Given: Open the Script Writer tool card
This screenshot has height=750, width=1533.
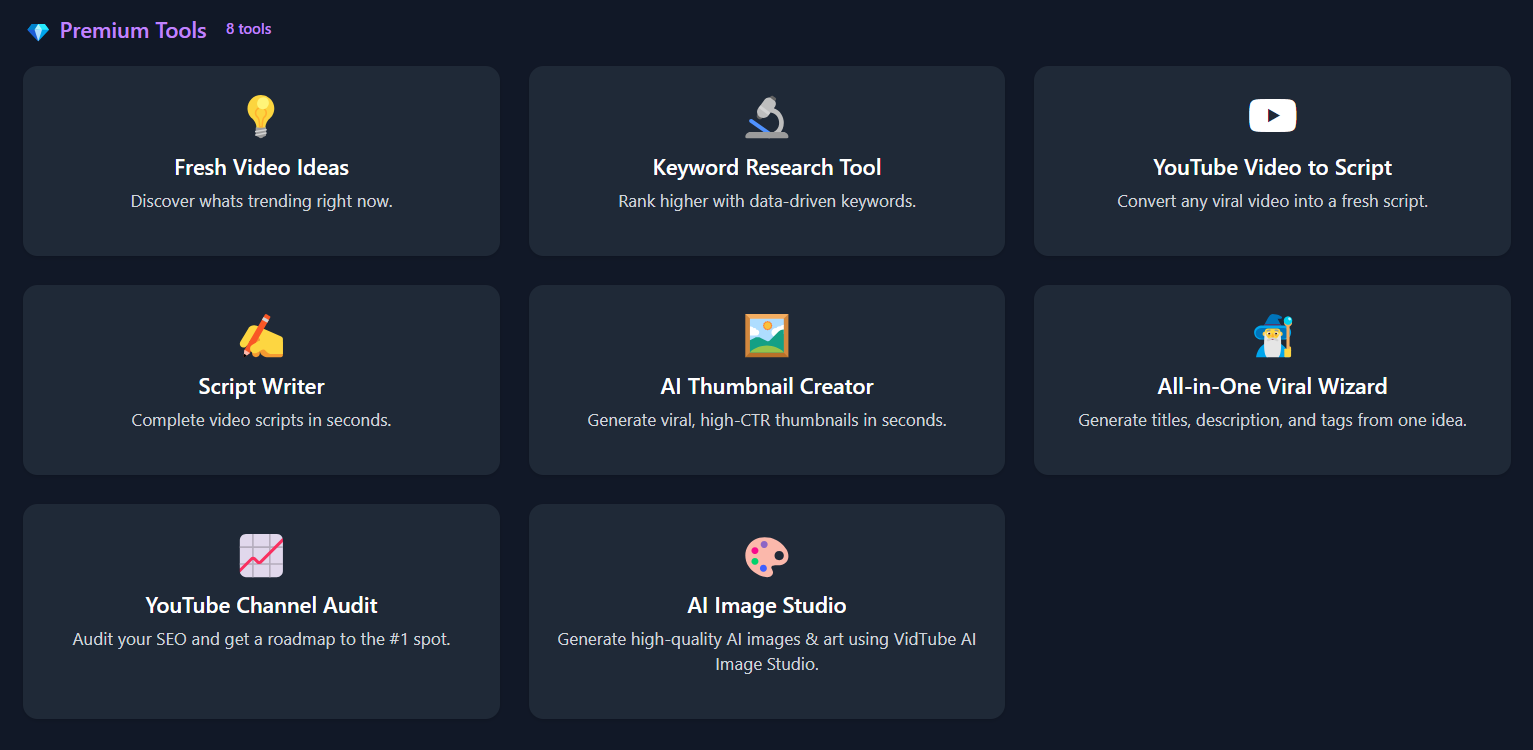Looking at the screenshot, I should pyautogui.click(x=261, y=380).
